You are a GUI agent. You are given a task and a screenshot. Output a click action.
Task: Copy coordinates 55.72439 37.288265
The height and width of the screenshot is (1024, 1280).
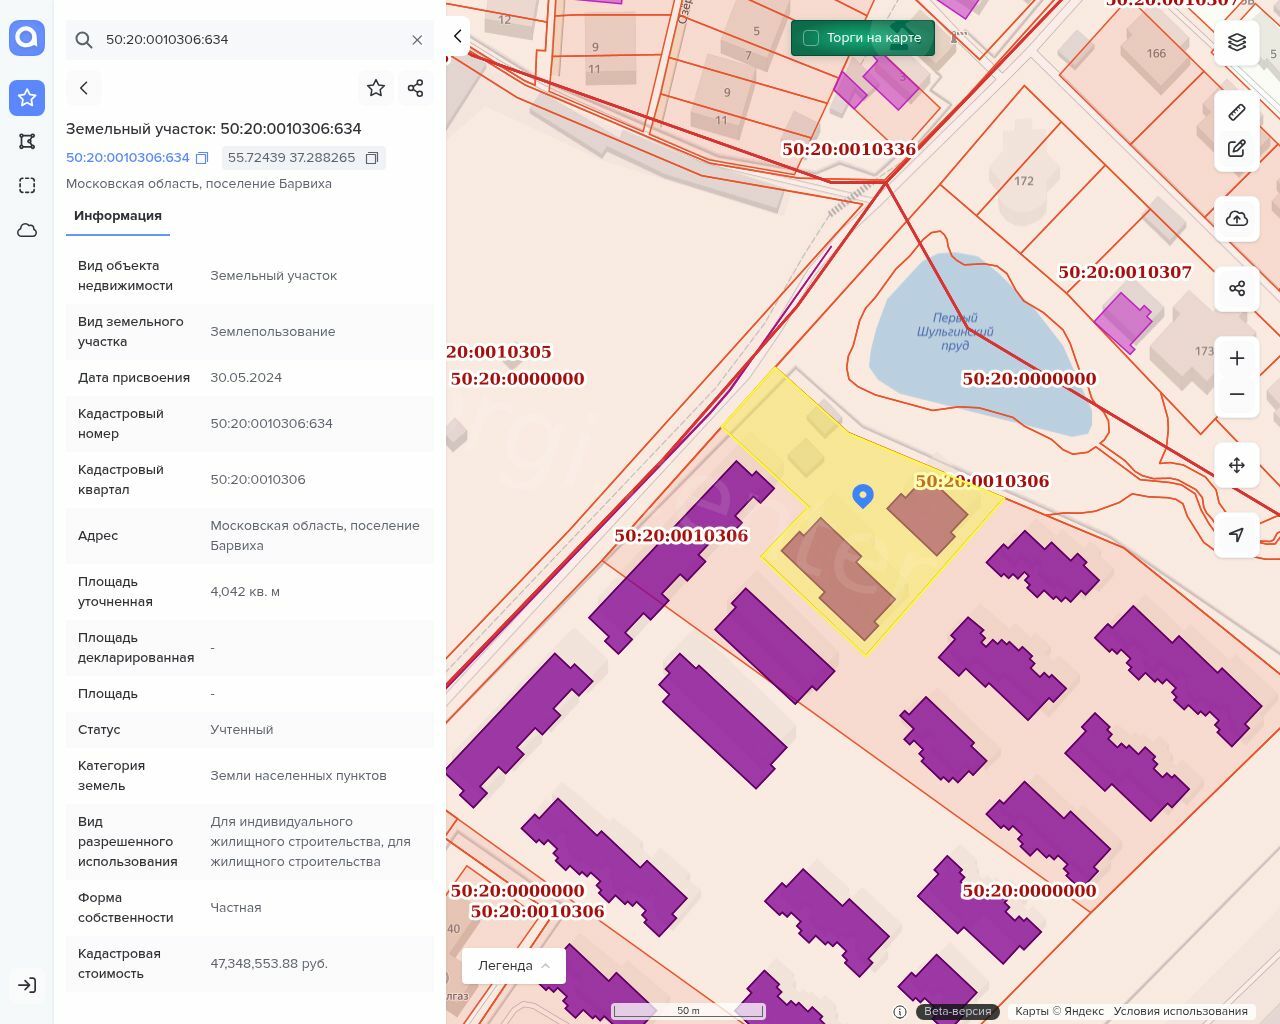[x=372, y=158]
